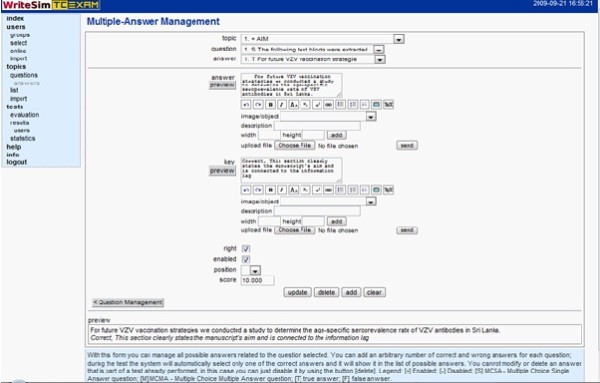Toggle italic in key editor toolbar
Viewport: 600px width, 383px height.
[282, 190]
